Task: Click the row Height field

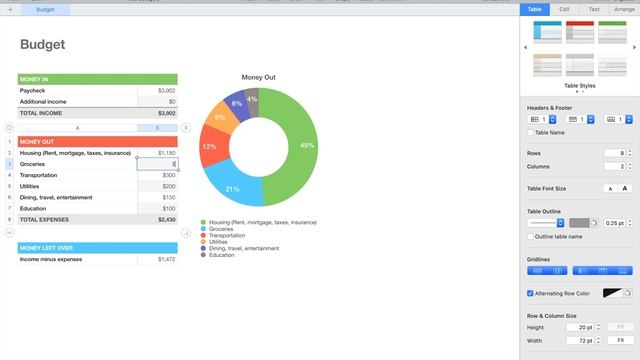Action: pyautogui.click(x=581, y=327)
